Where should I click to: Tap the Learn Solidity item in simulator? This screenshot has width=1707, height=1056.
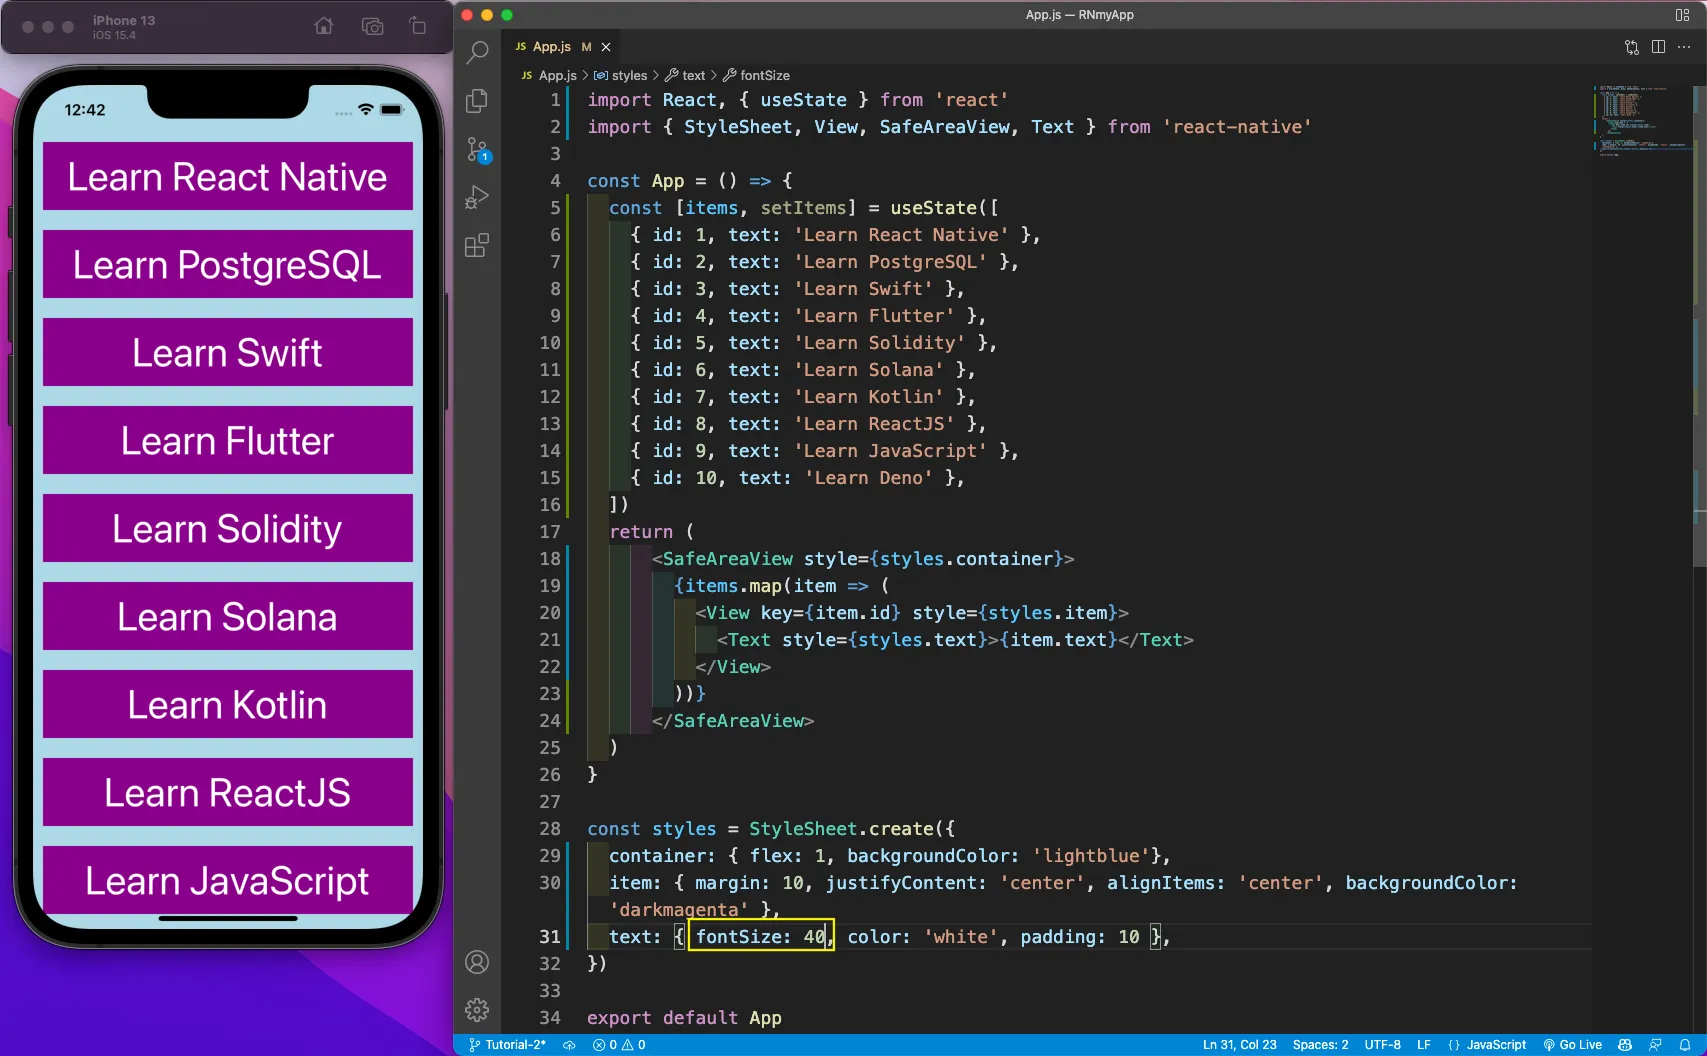point(228,528)
